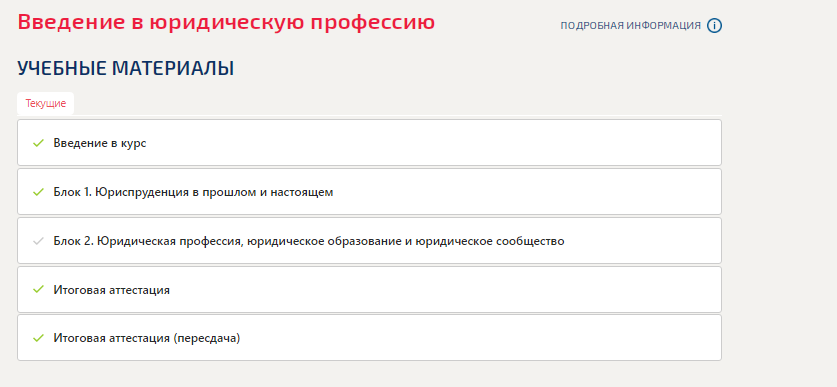Click the course title Введение в юридическую профессию
Viewport: 837px width, 387px height.
(226, 22)
